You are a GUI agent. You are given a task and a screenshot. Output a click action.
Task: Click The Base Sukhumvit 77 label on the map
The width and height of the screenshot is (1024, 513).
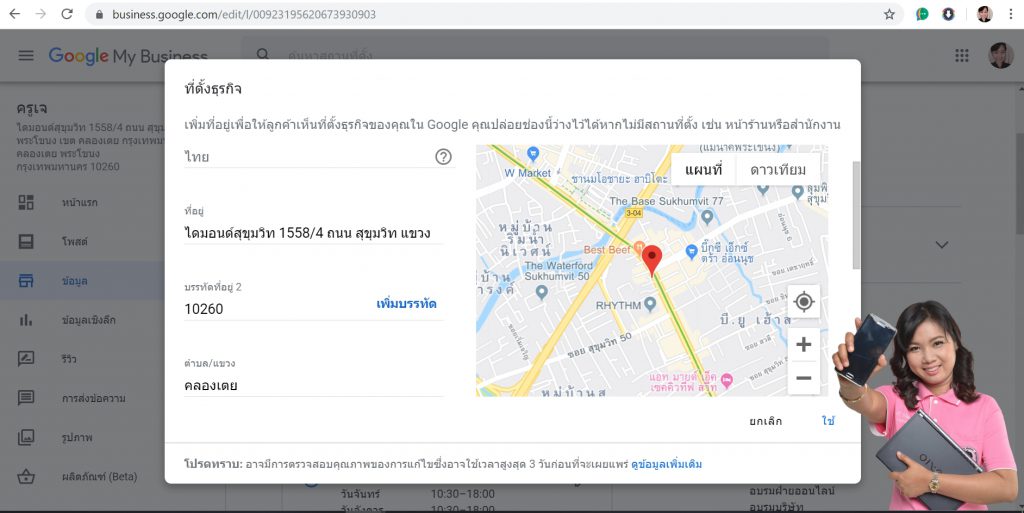666,201
